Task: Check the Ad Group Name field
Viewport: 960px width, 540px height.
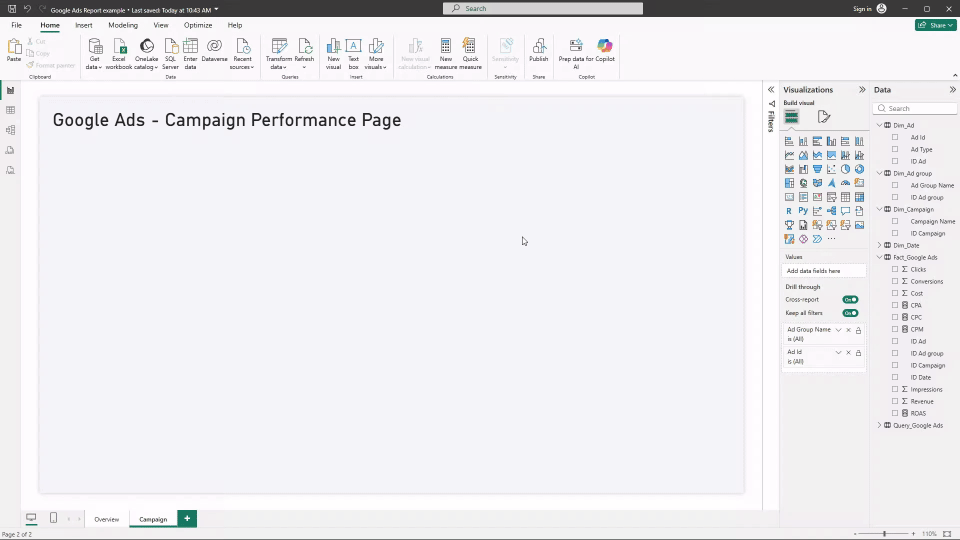Action: click(895, 186)
